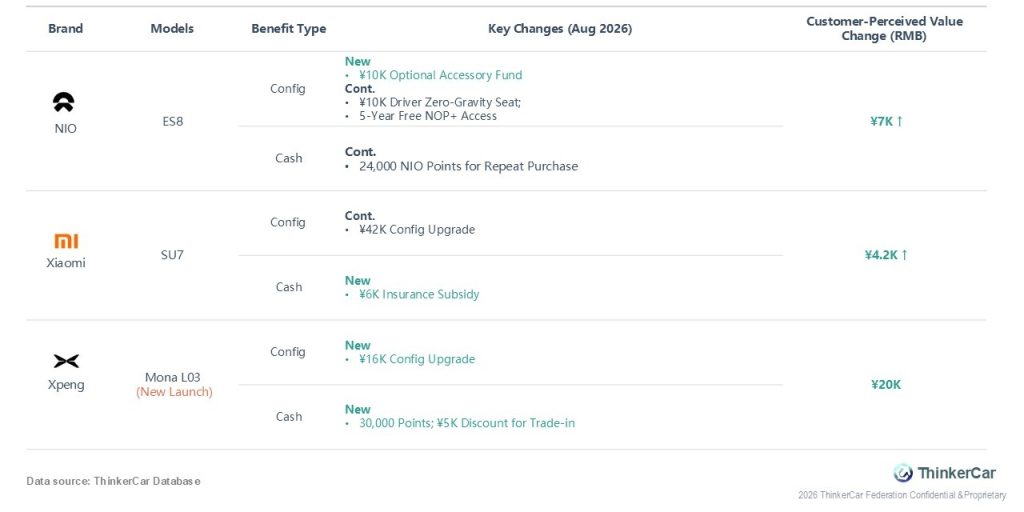Click the Xpeng X logo icon

tap(66, 361)
